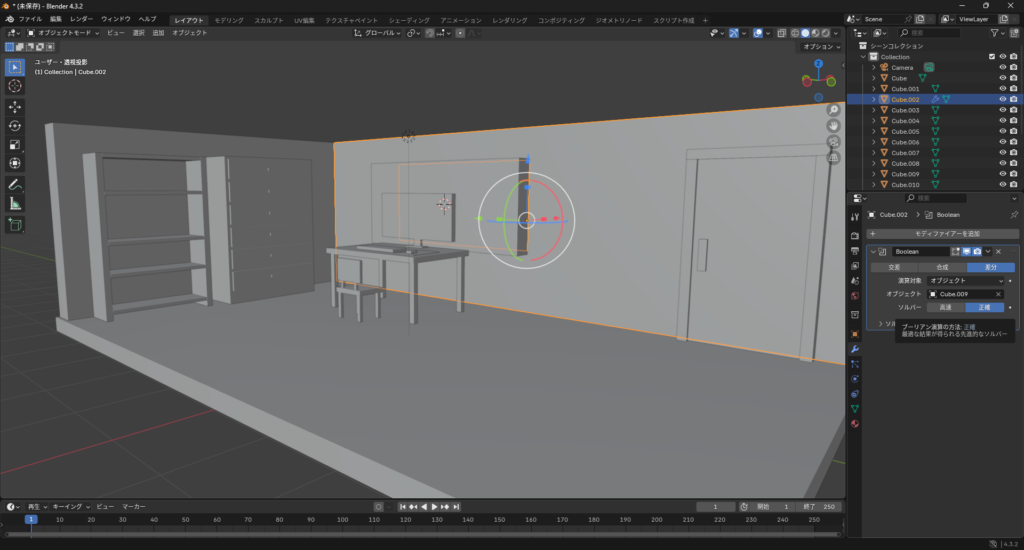The height and width of the screenshot is (550, 1024).
Task: Activate the 3D Cursor tool
Action: 15,86
